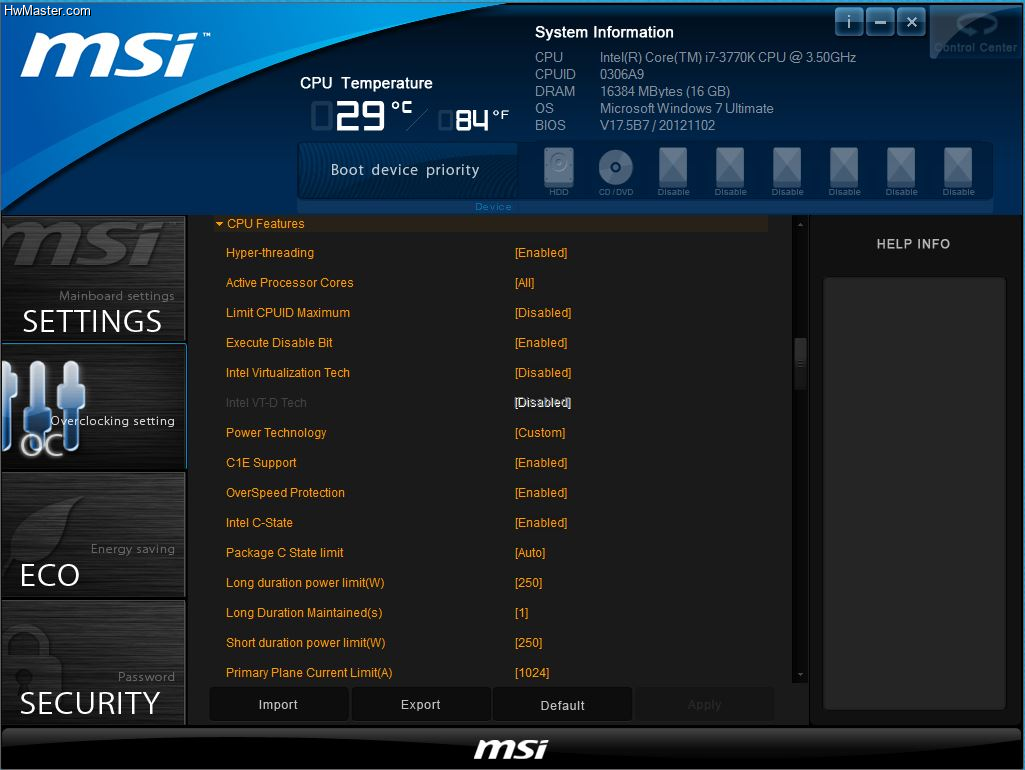Click the HELP INFO heading
This screenshot has height=770, width=1025.
click(913, 244)
